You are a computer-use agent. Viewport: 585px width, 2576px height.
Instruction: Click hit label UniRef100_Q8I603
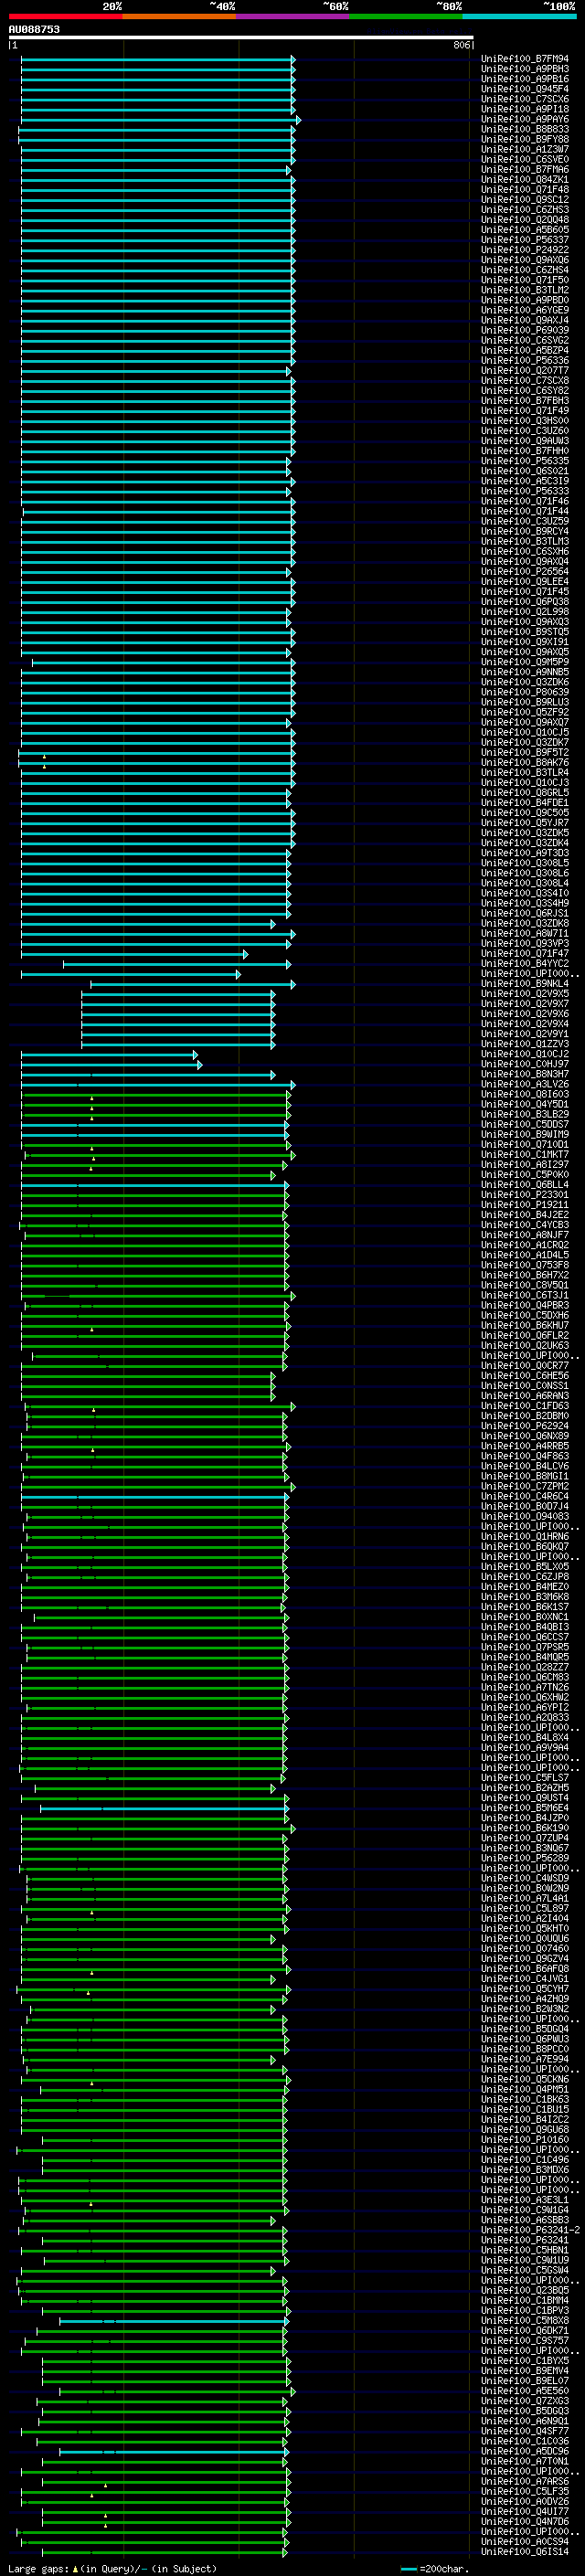click(x=525, y=1094)
